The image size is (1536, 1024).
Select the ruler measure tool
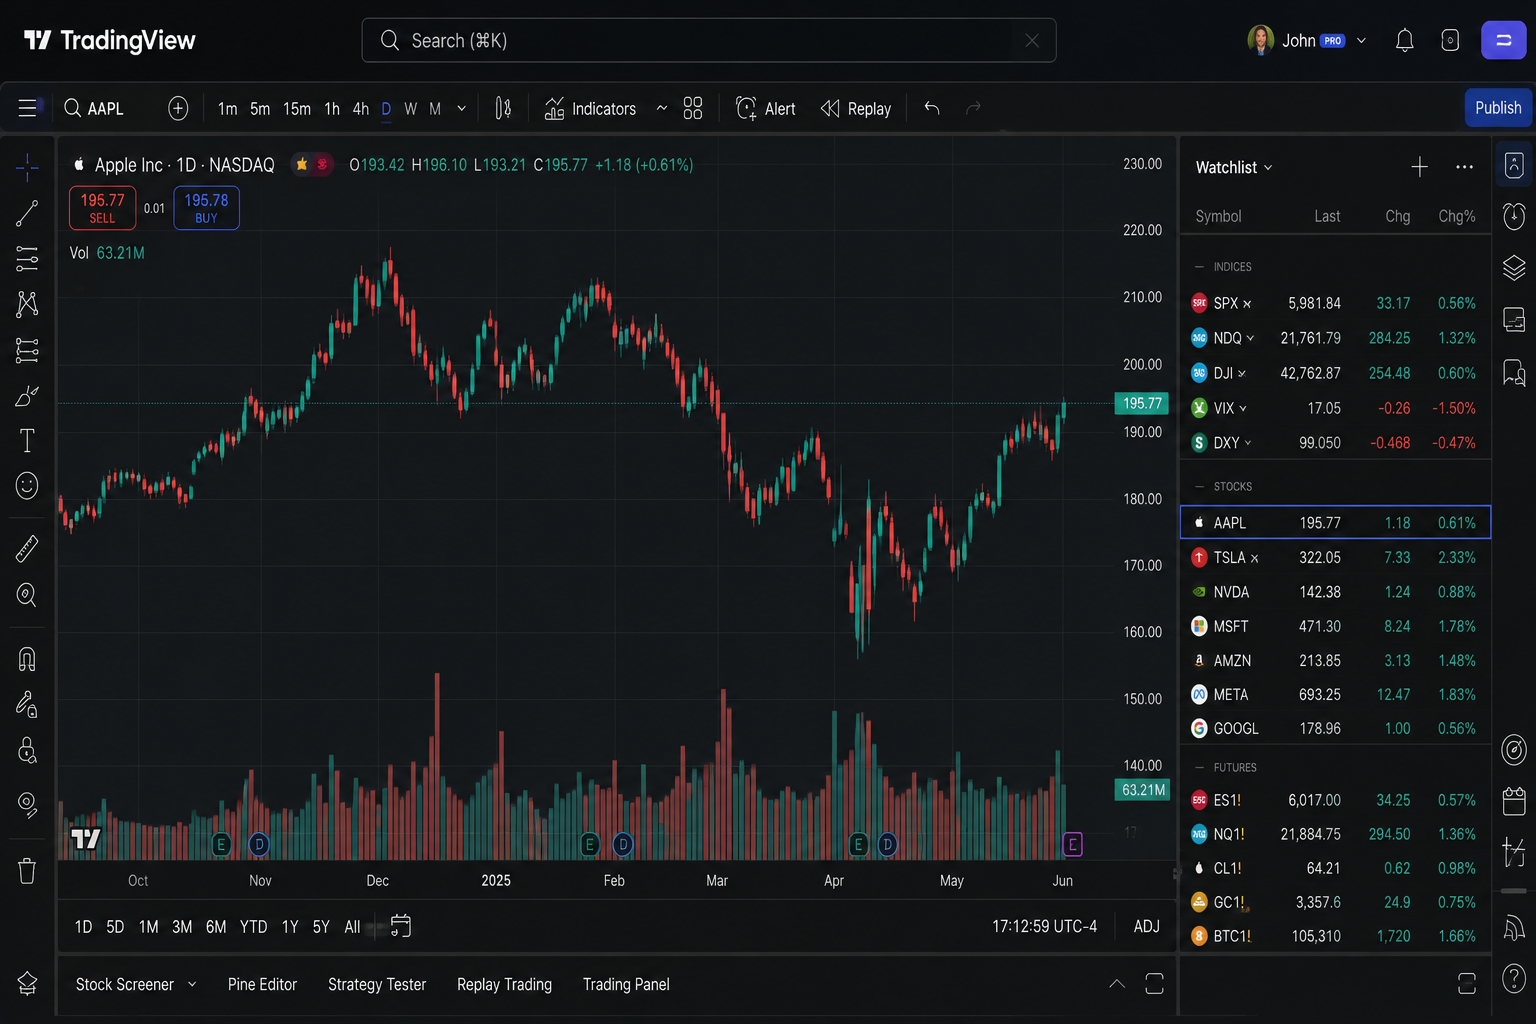pyautogui.click(x=27, y=548)
